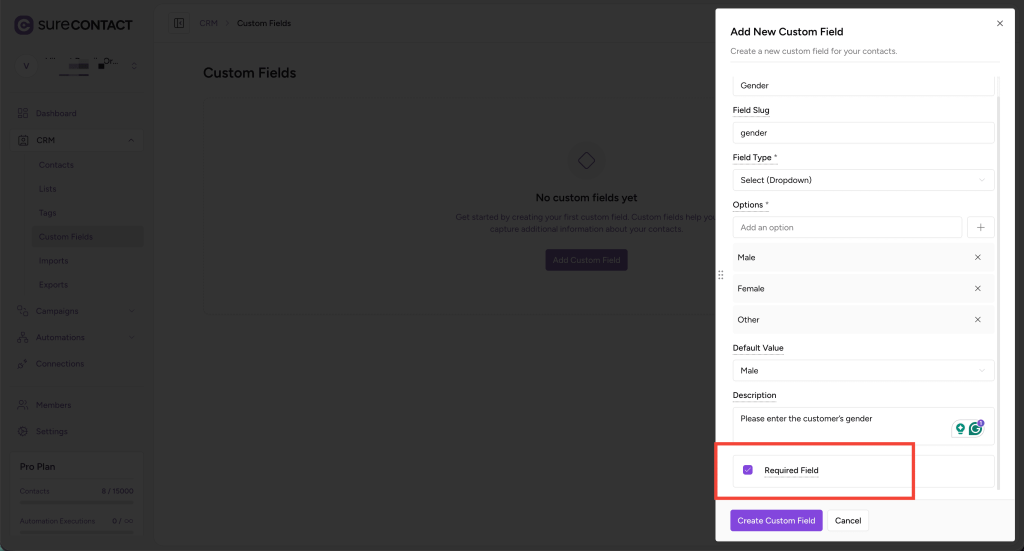Click the plus icon to add option
Image resolution: width=1024 pixels, height=551 pixels.
click(980, 228)
